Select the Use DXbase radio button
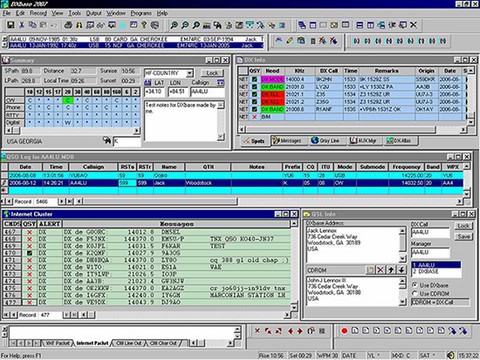 coord(415,285)
